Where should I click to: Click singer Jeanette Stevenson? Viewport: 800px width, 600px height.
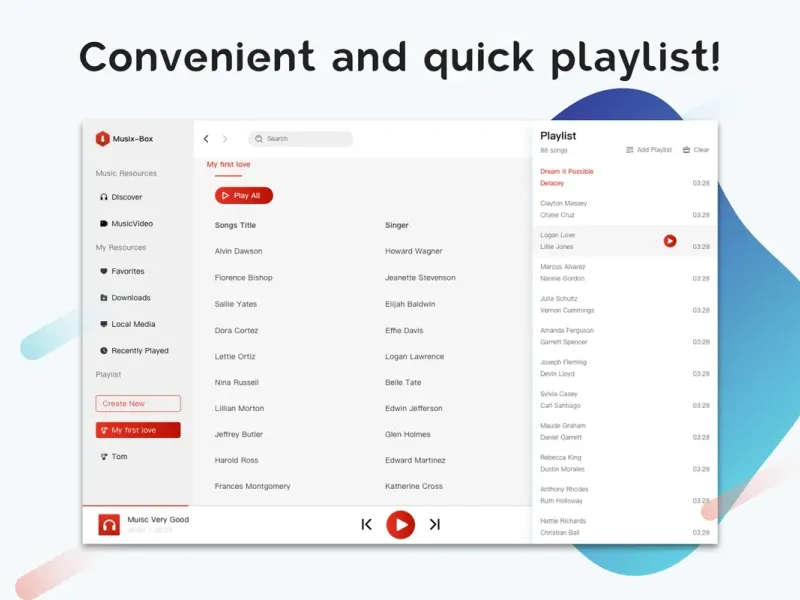[x=420, y=278]
